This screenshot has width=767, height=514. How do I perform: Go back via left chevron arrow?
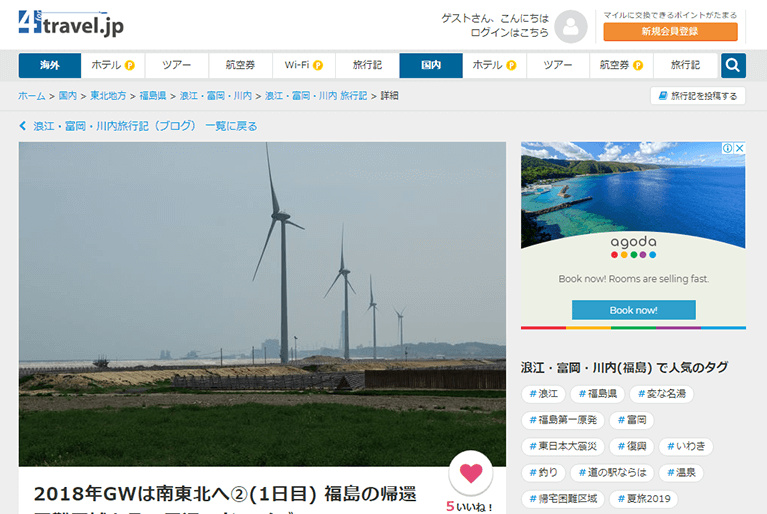tap(23, 126)
